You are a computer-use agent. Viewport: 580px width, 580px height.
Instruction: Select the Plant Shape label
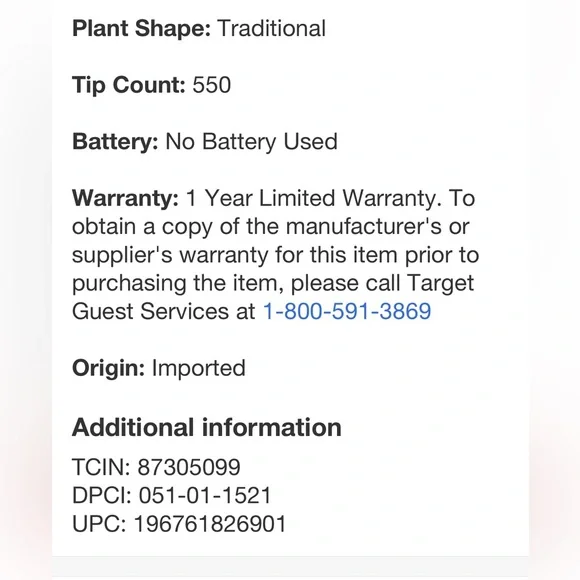141,29
